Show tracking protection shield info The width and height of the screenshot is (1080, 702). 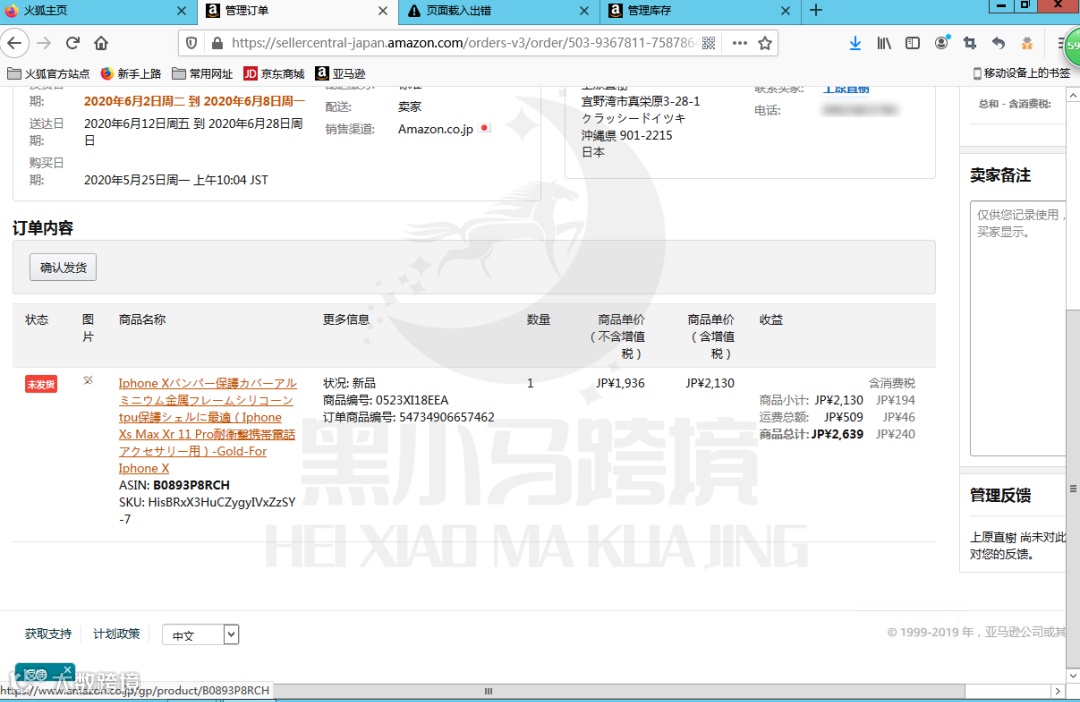tap(191, 43)
